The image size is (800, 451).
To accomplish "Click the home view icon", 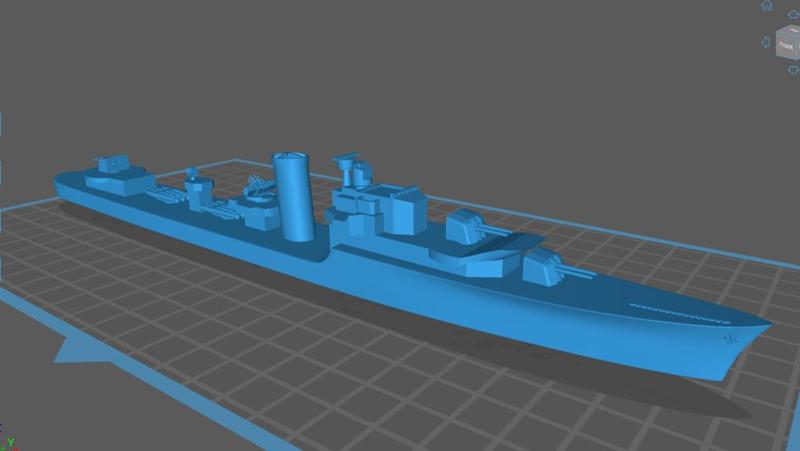I will pyautogui.click(x=767, y=5).
